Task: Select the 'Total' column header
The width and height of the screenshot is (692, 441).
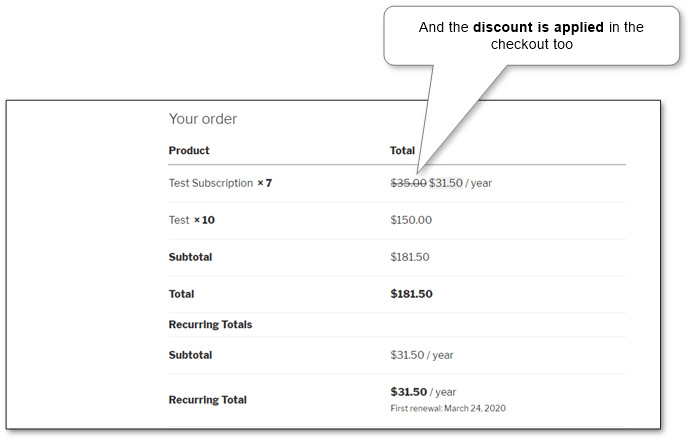Action: coord(402,151)
